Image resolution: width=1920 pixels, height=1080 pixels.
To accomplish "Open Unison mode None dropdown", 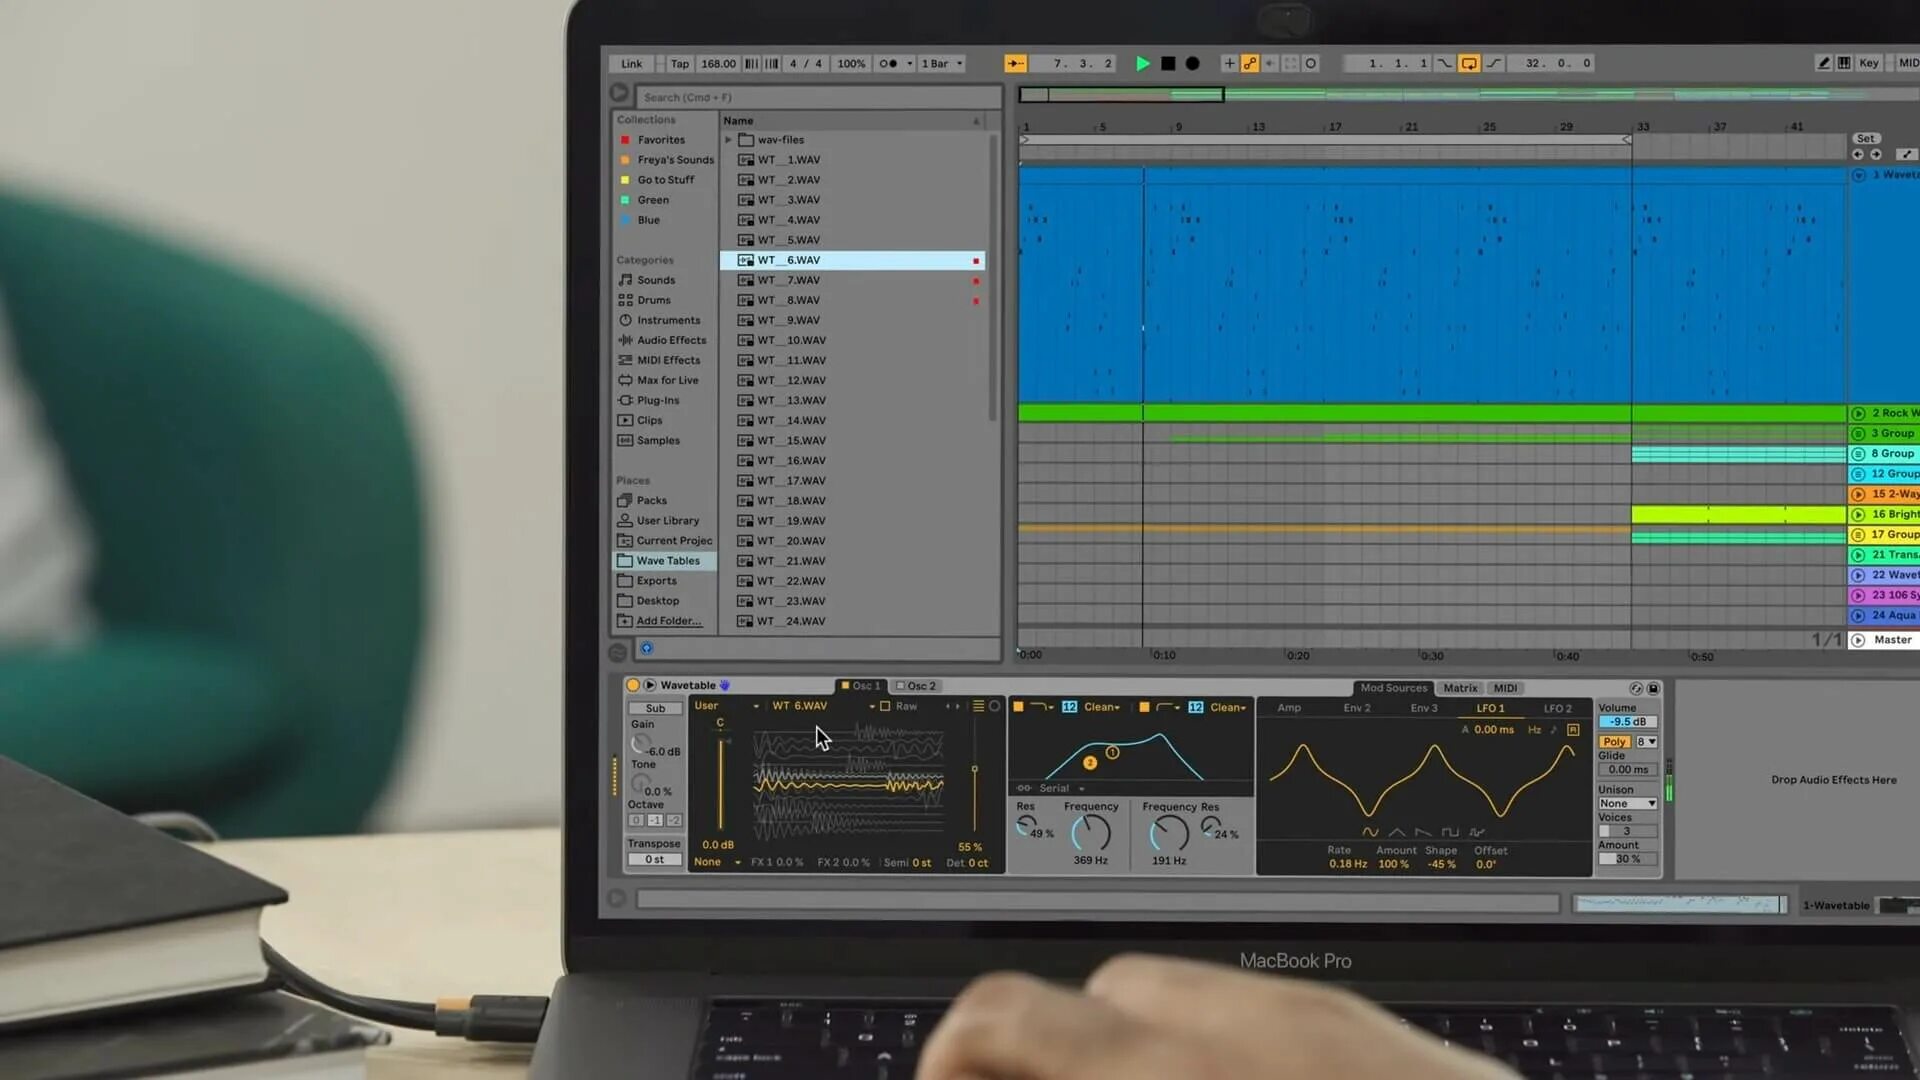I will point(1626,803).
